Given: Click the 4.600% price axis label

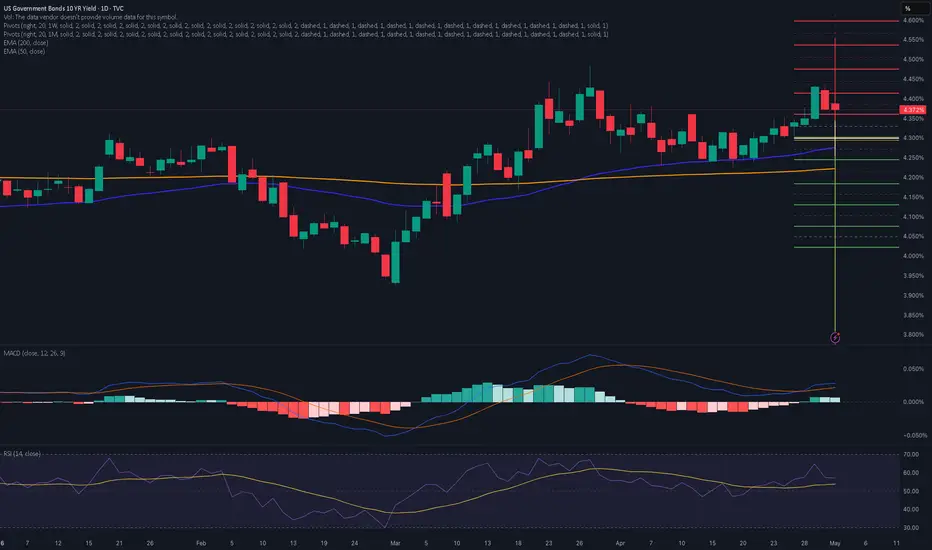Looking at the screenshot, I should coord(913,20).
